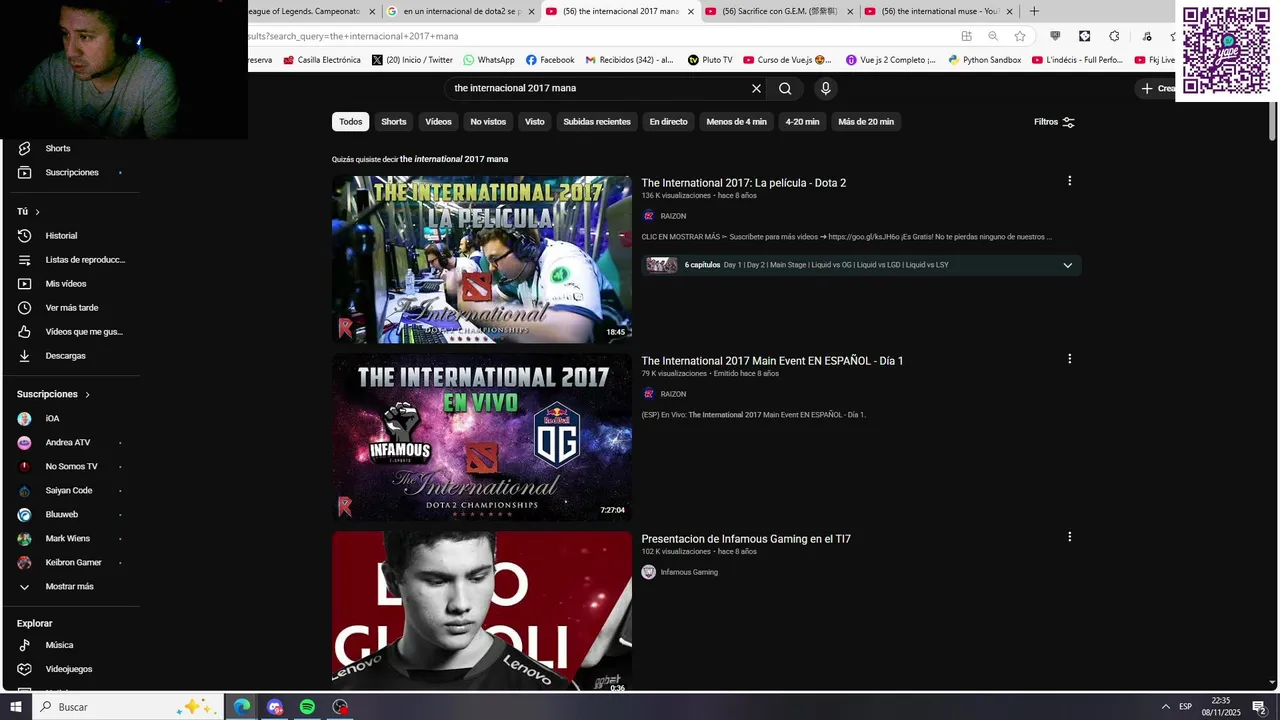Open more options for Main Event Día 1
Viewport: 1280px width, 720px height.
coord(1069,359)
